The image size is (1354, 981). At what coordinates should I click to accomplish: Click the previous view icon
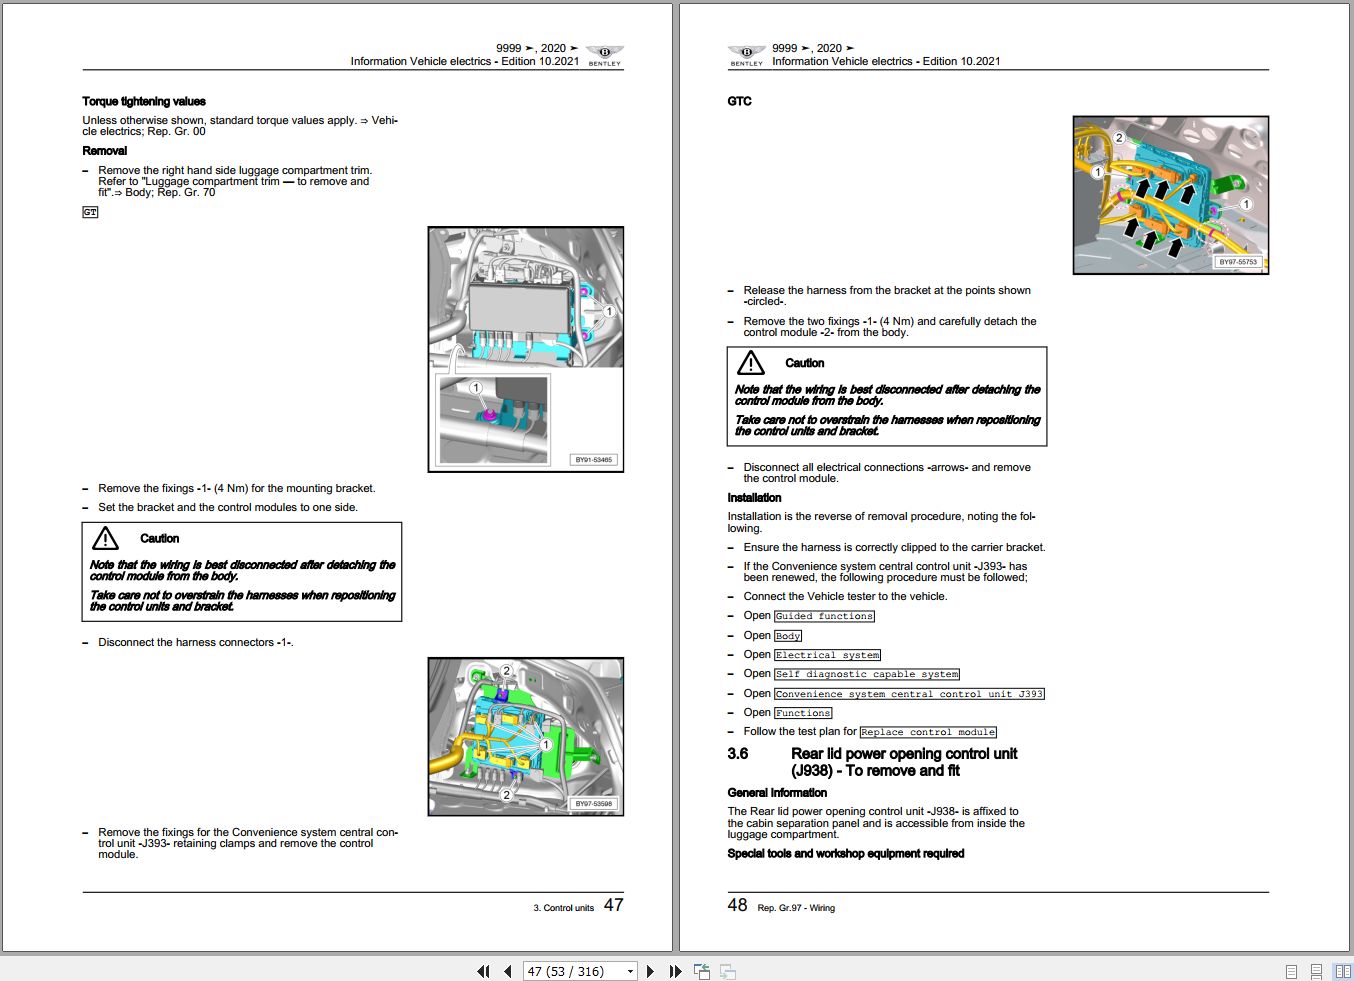coord(701,971)
